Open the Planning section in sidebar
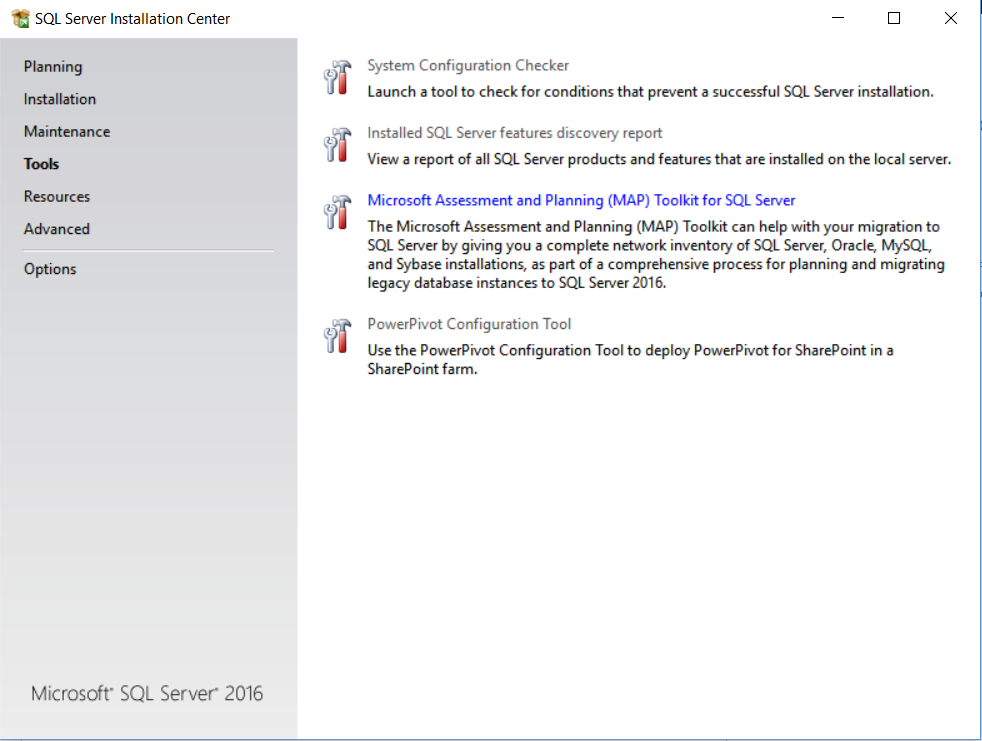 coord(53,67)
